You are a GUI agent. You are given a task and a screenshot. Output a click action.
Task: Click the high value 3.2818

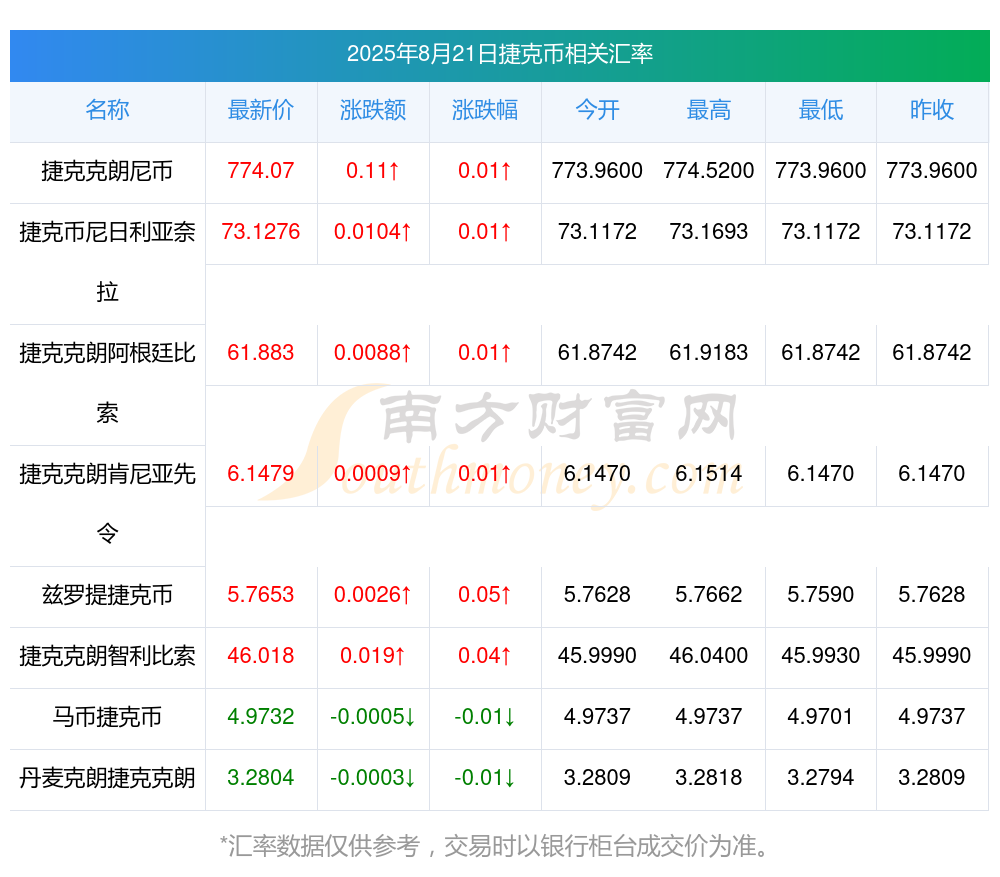709,778
